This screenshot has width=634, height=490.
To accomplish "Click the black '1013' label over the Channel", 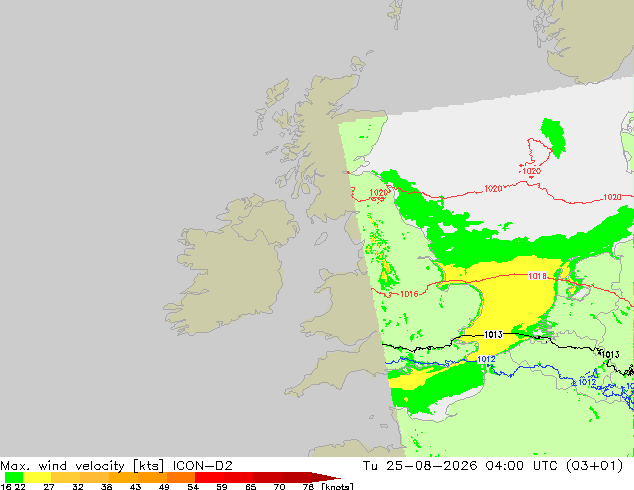I will click(493, 334).
